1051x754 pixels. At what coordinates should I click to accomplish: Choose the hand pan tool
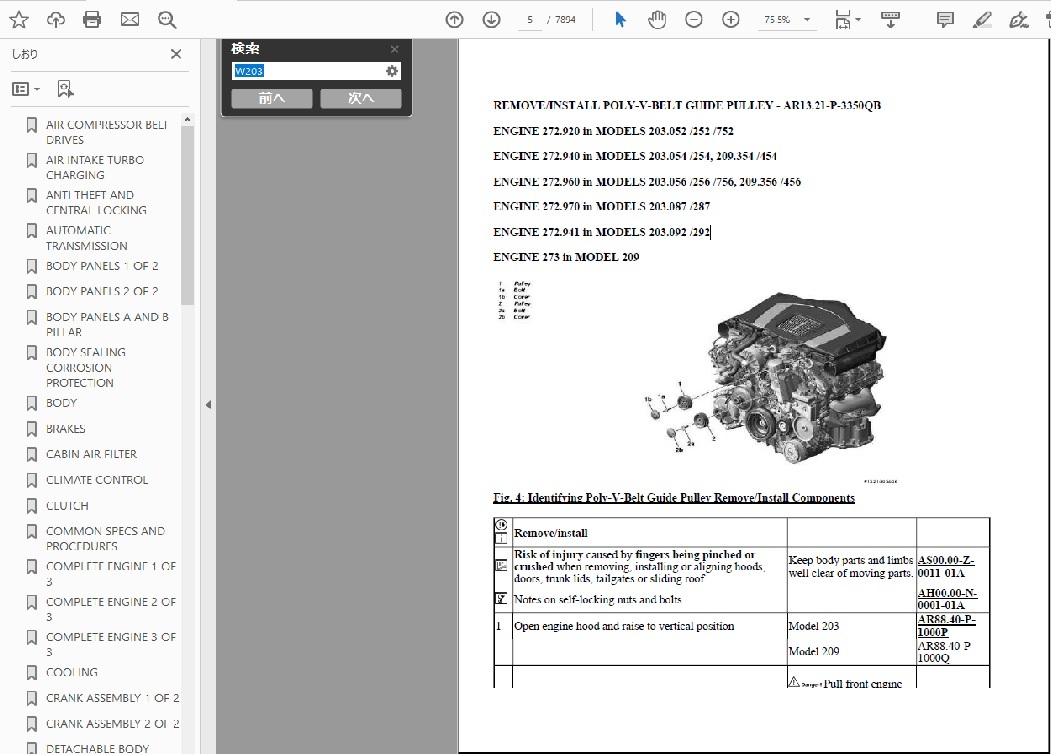click(657, 19)
